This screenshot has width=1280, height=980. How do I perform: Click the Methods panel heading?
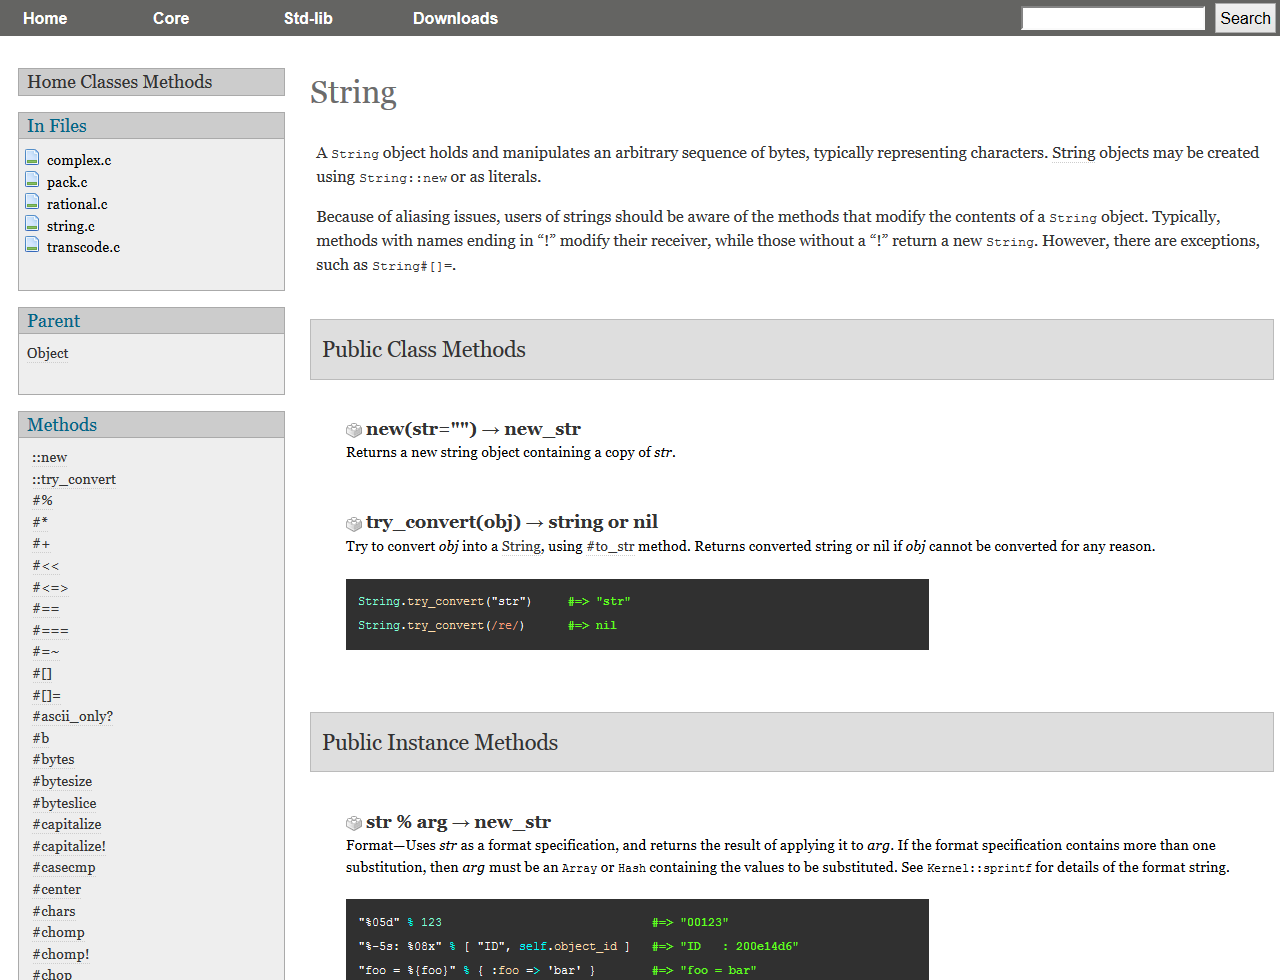coord(151,425)
